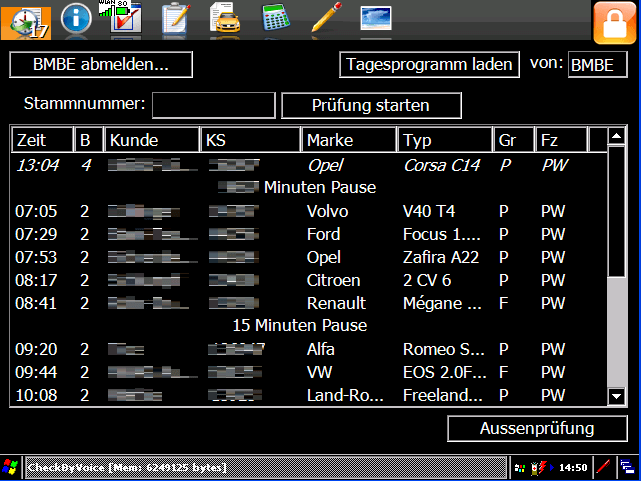Image resolution: width=641 pixels, height=481 pixels.
Task: Focus the Stammnummer input field
Action: [x=213, y=105]
